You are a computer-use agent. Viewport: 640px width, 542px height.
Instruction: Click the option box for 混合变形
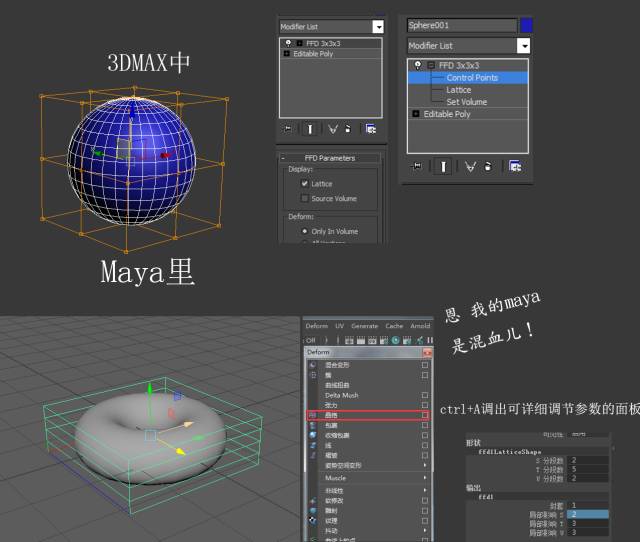[425, 365]
